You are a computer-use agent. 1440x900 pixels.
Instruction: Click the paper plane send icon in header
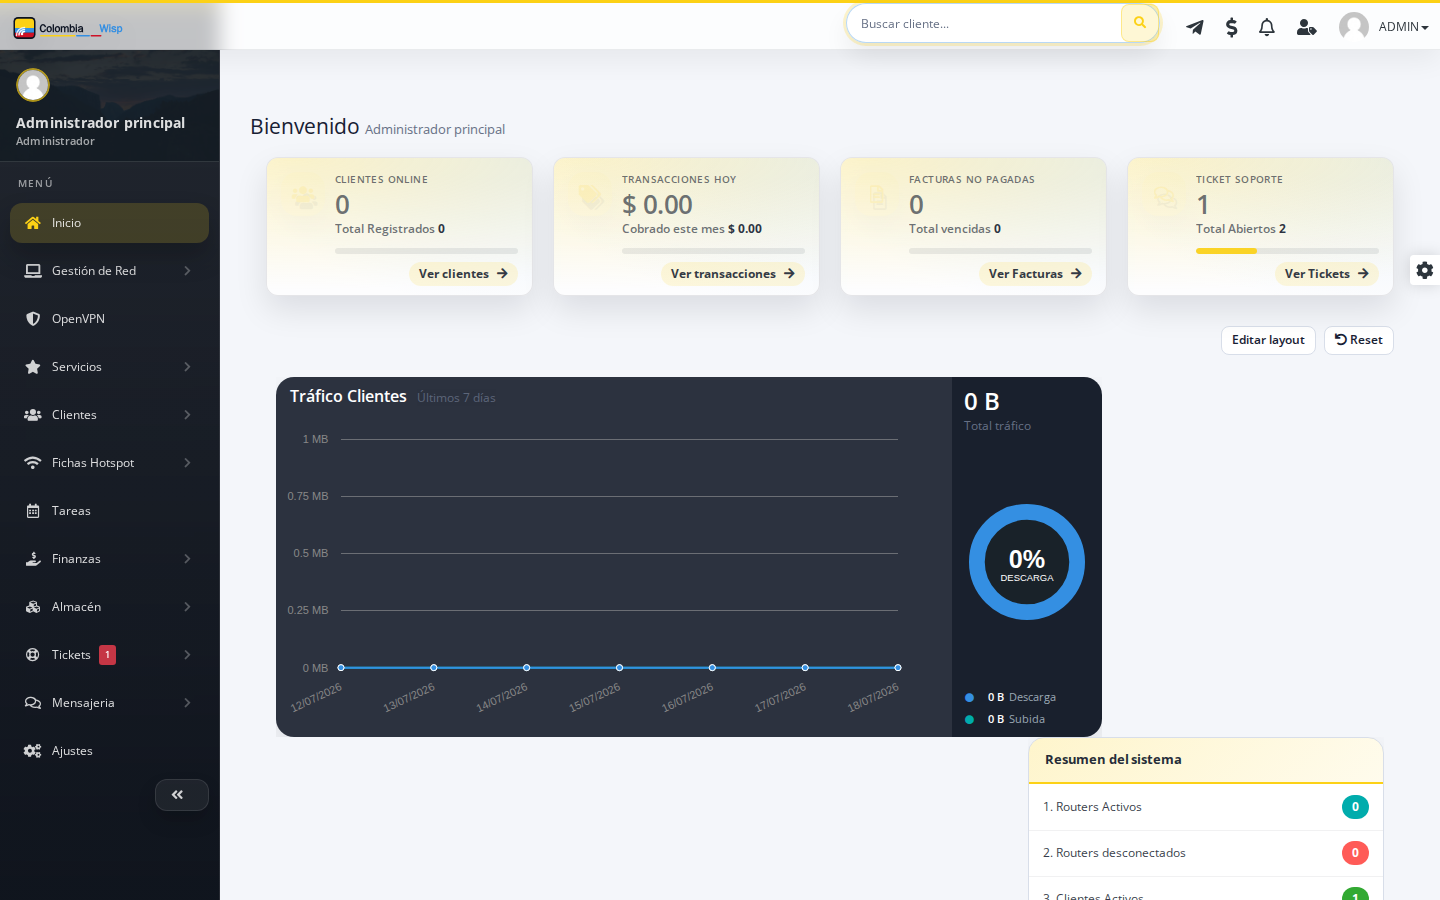click(1195, 27)
